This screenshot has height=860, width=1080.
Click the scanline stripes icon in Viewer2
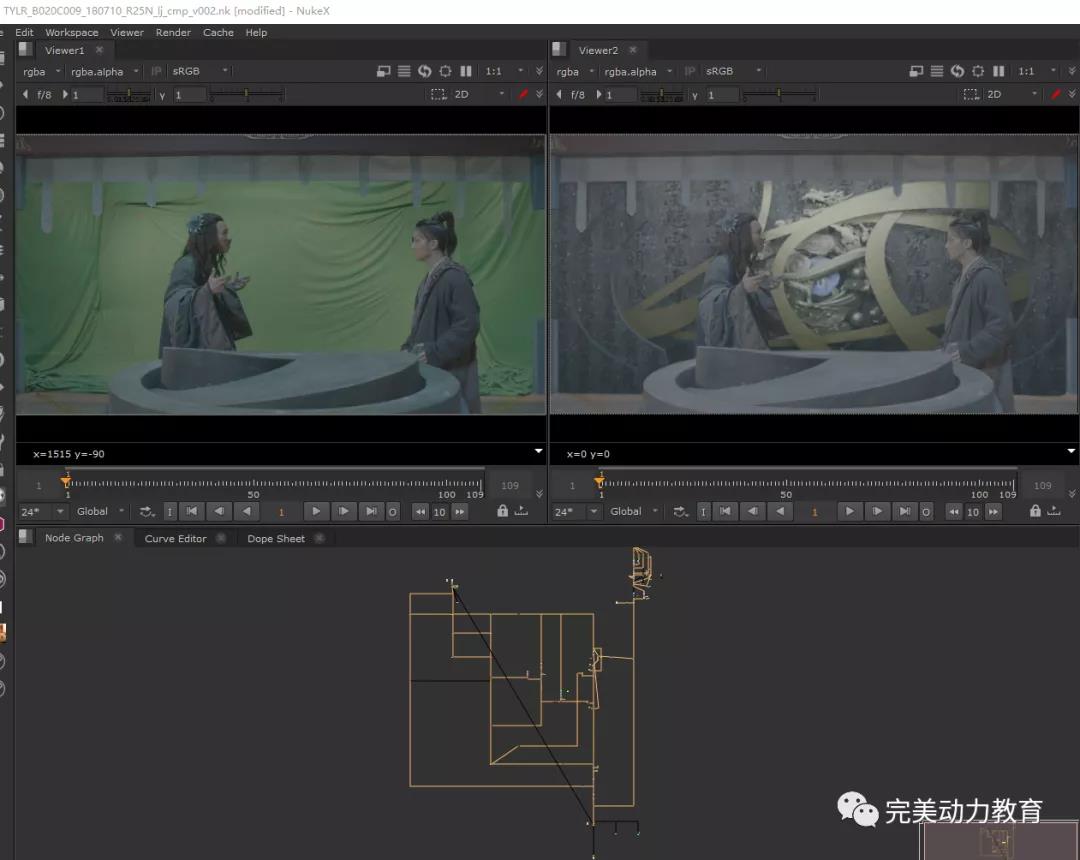(937, 71)
